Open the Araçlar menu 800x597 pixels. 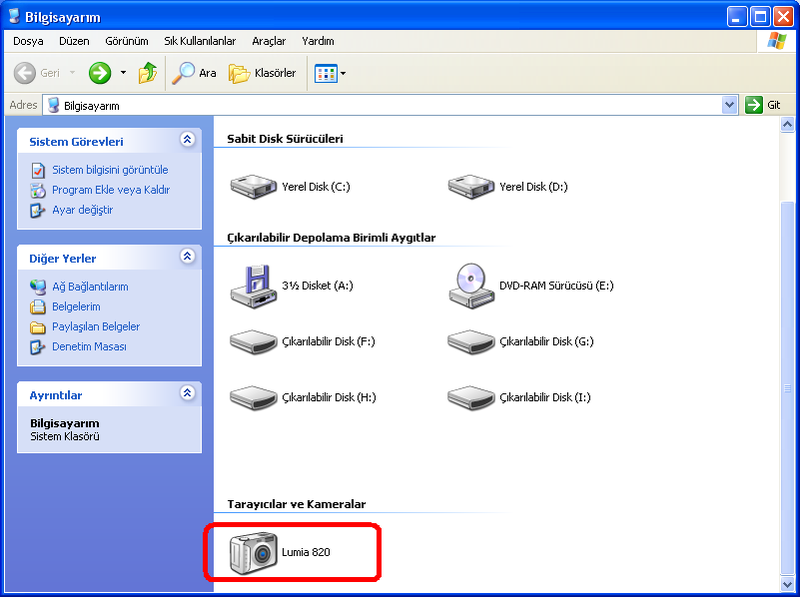click(x=269, y=41)
